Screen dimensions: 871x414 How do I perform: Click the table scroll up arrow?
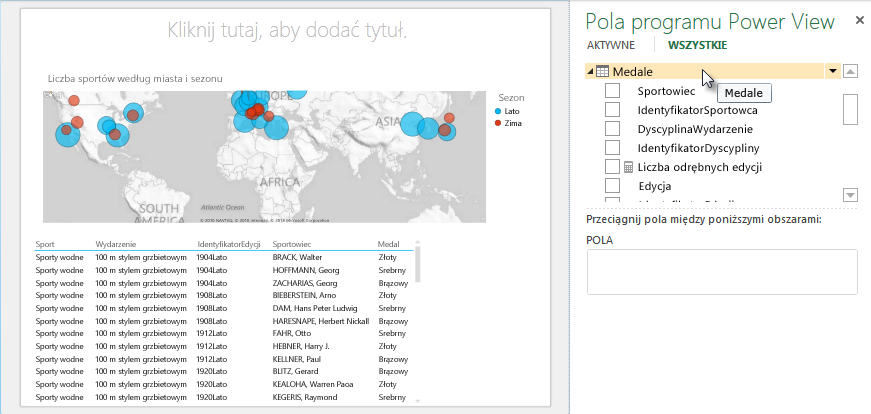pyautogui.click(x=417, y=242)
